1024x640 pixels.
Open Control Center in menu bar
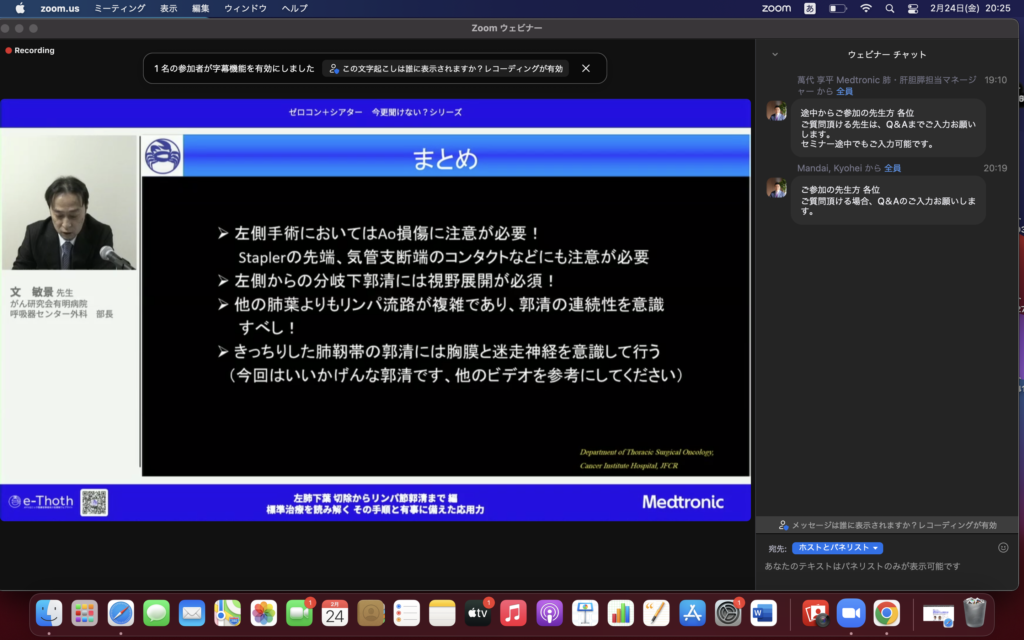coord(913,8)
